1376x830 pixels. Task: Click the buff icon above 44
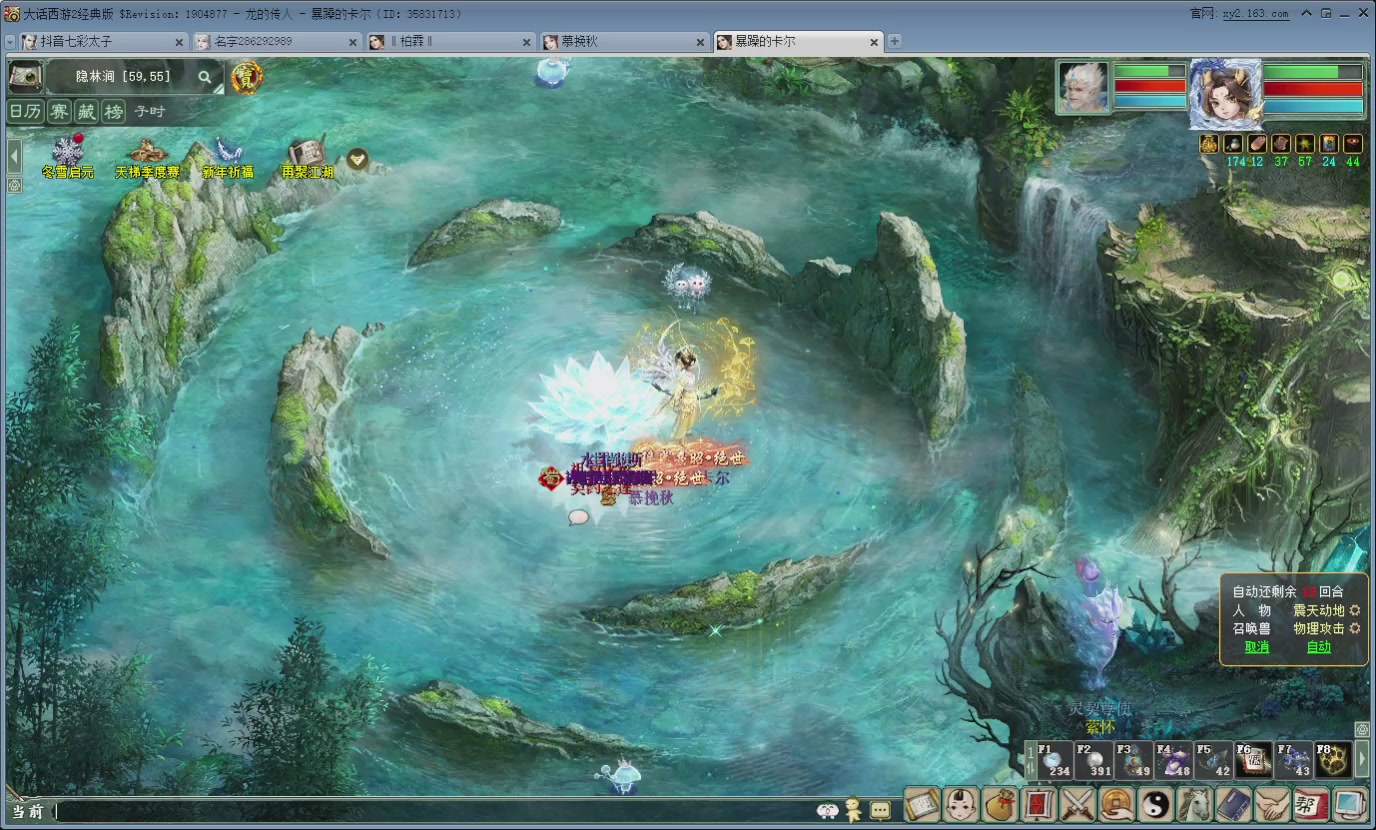pos(1353,144)
